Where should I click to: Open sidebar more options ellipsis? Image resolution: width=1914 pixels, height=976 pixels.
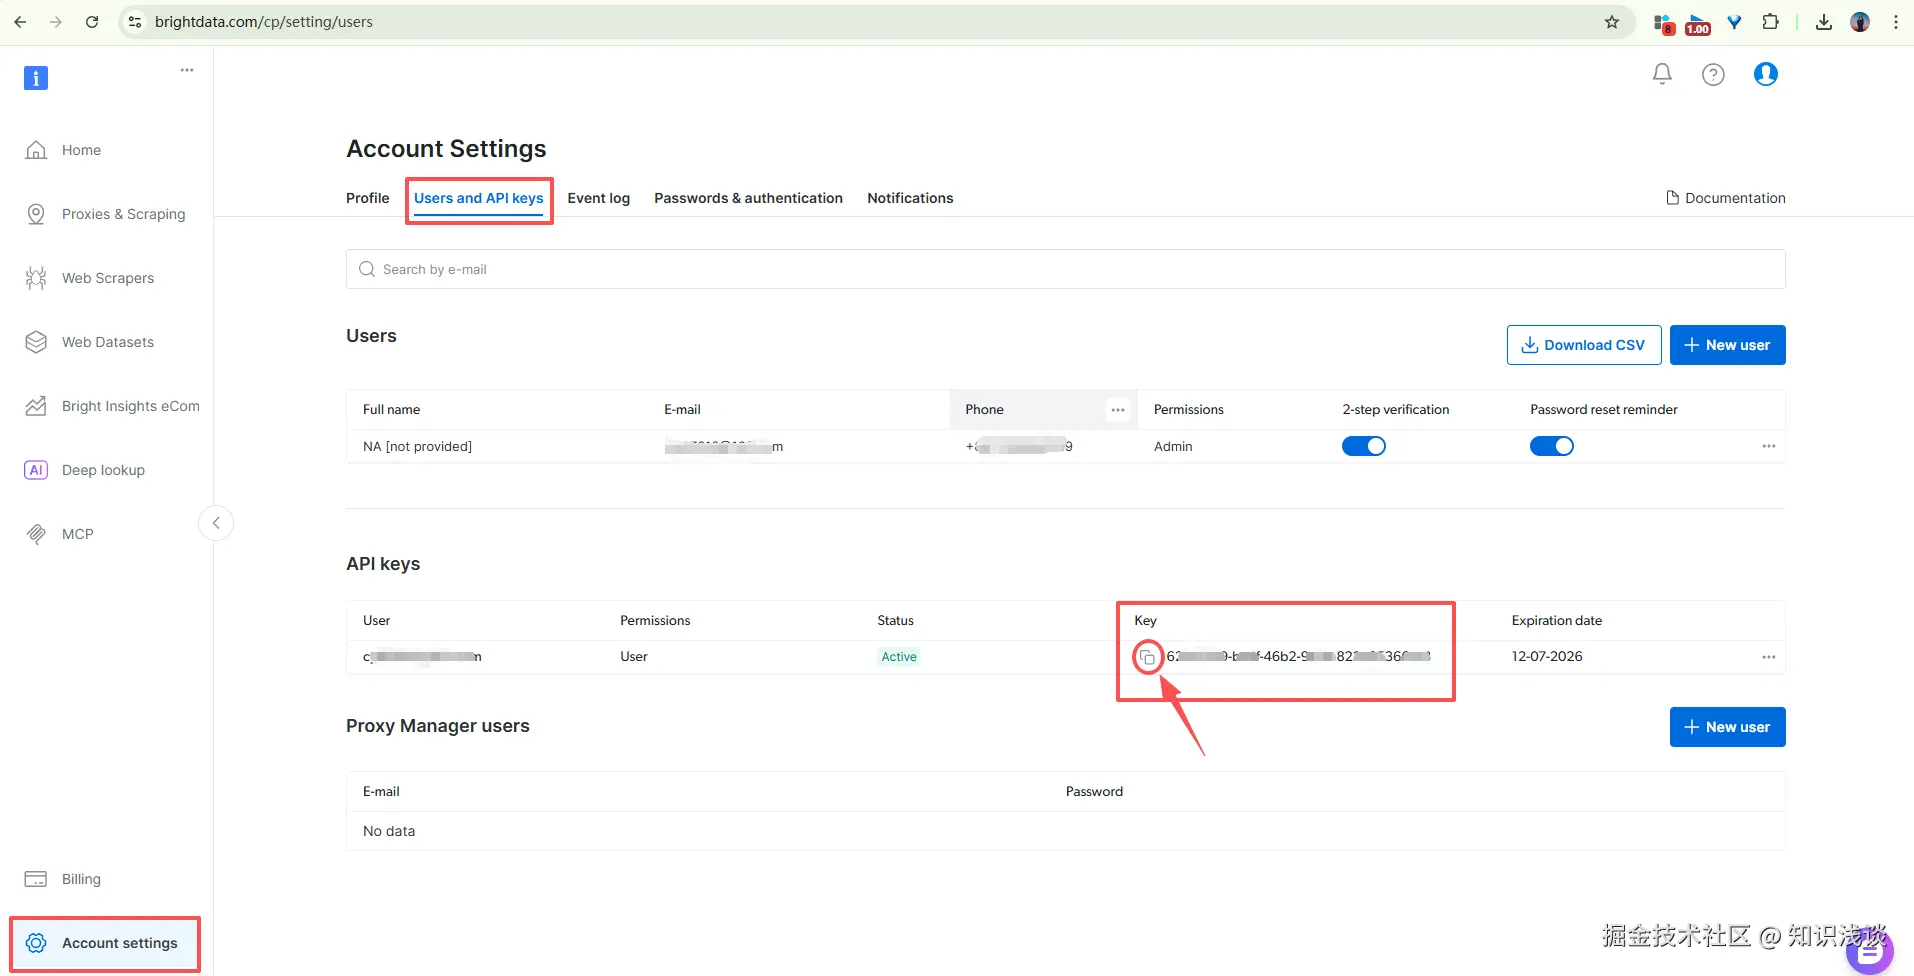point(187,70)
